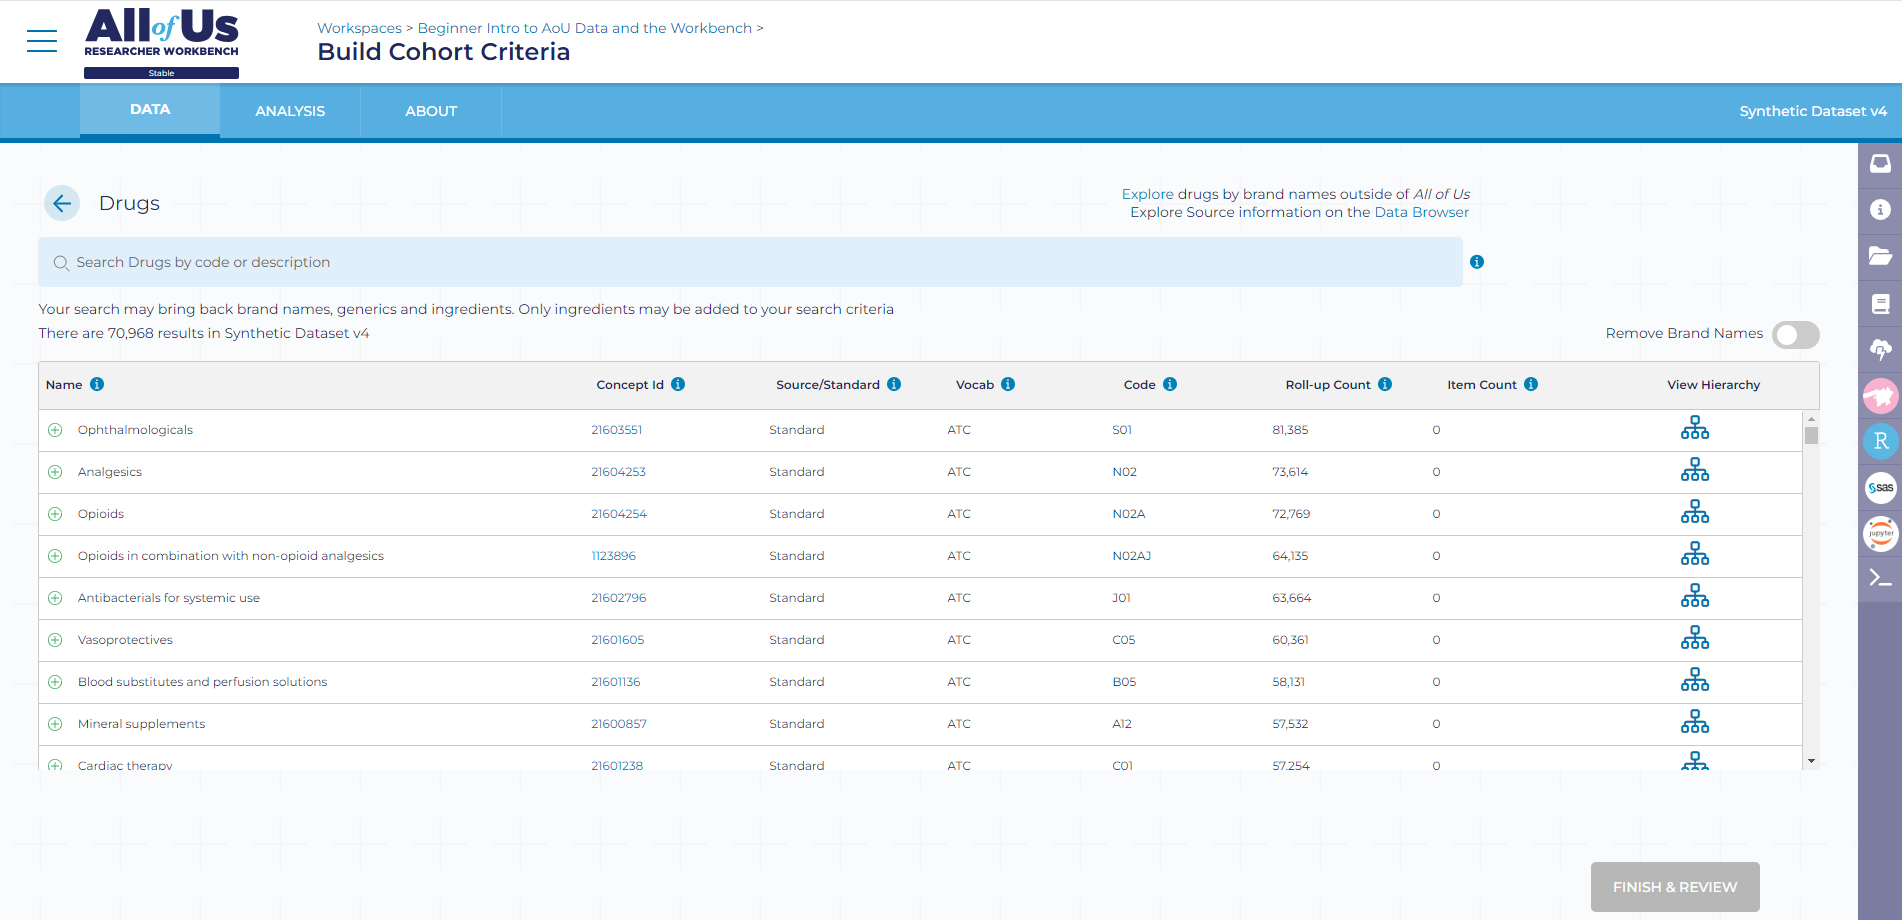Click the Synthetic Dataset v4 label

click(1813, 111)
